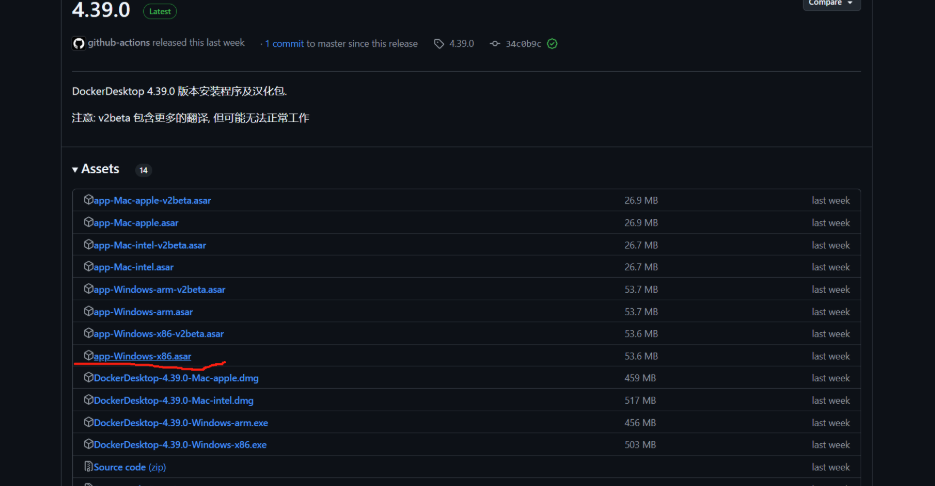935x486 pixels.
Task: Download app-Windows-arm-v2beta.asar
Action: tap(159, 289)
